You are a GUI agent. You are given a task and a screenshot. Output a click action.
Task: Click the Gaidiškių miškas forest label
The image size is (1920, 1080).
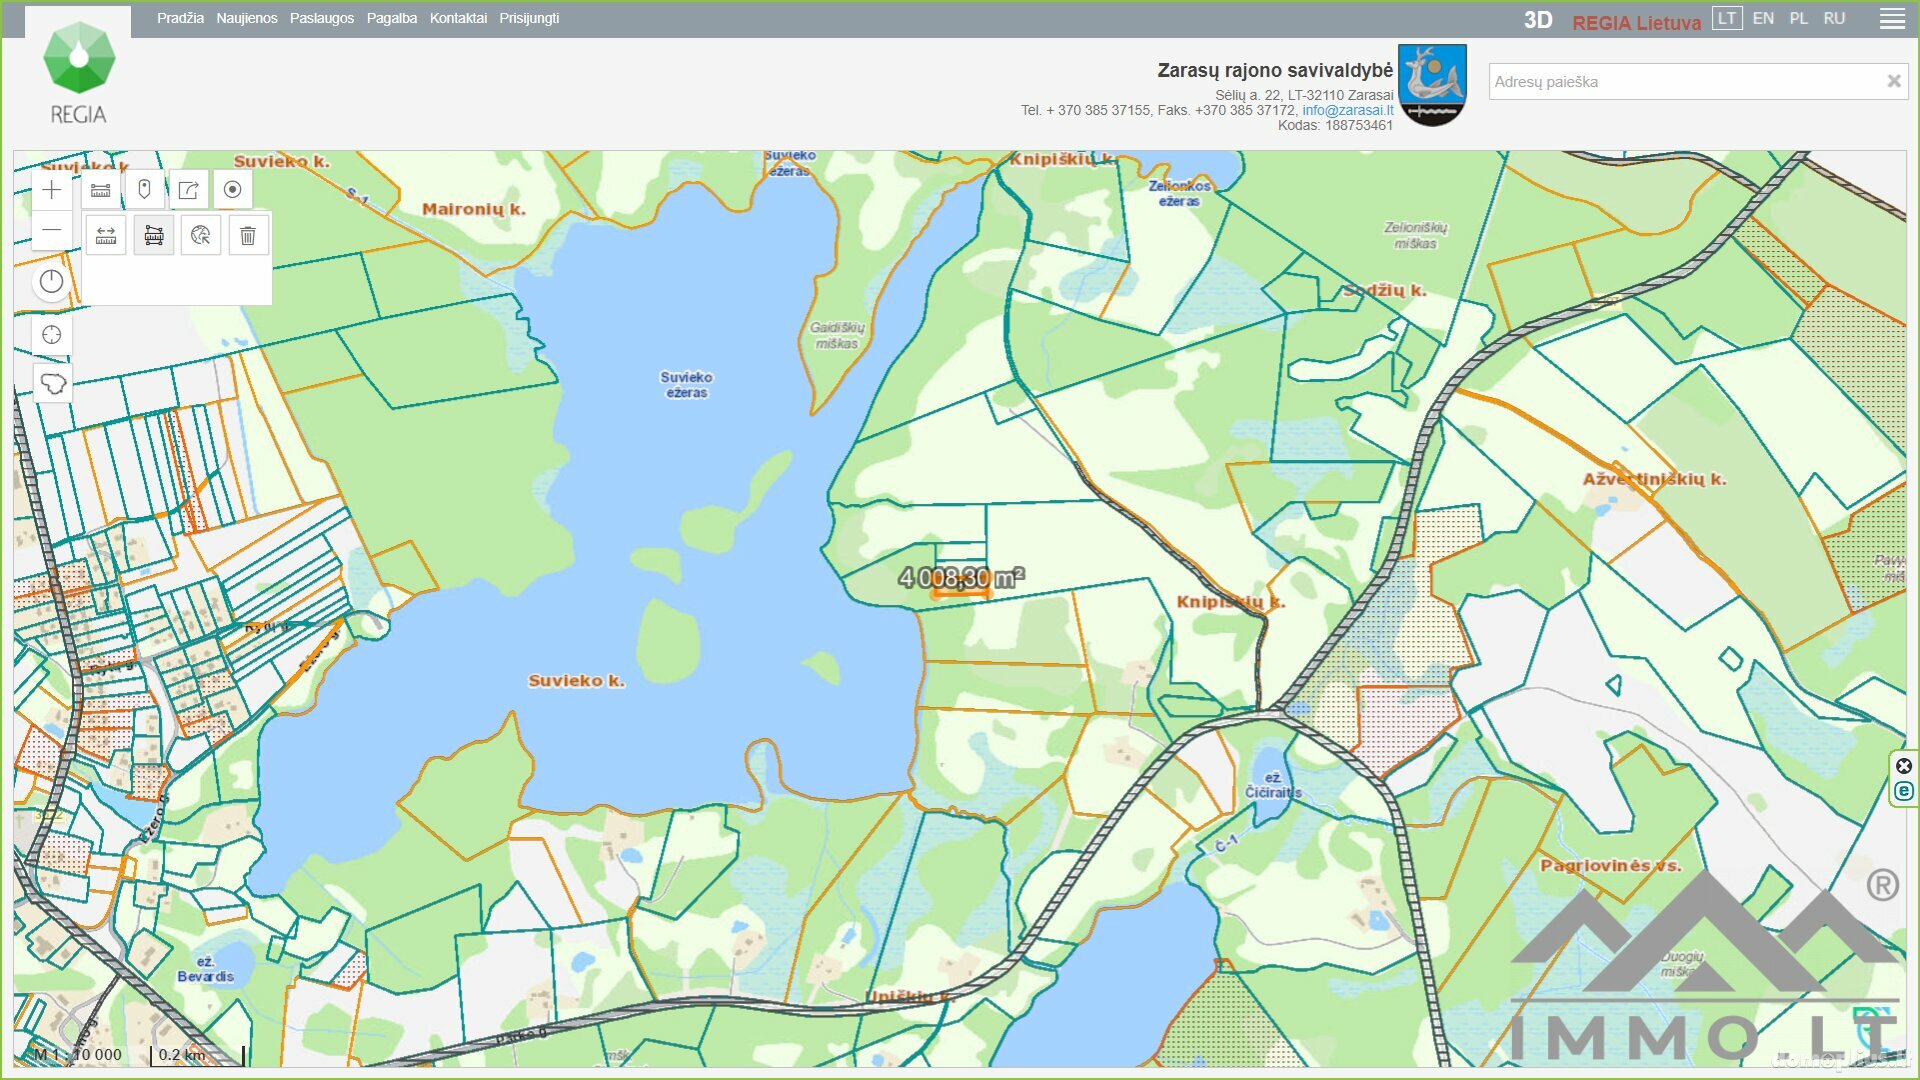(x=837, y=335)
